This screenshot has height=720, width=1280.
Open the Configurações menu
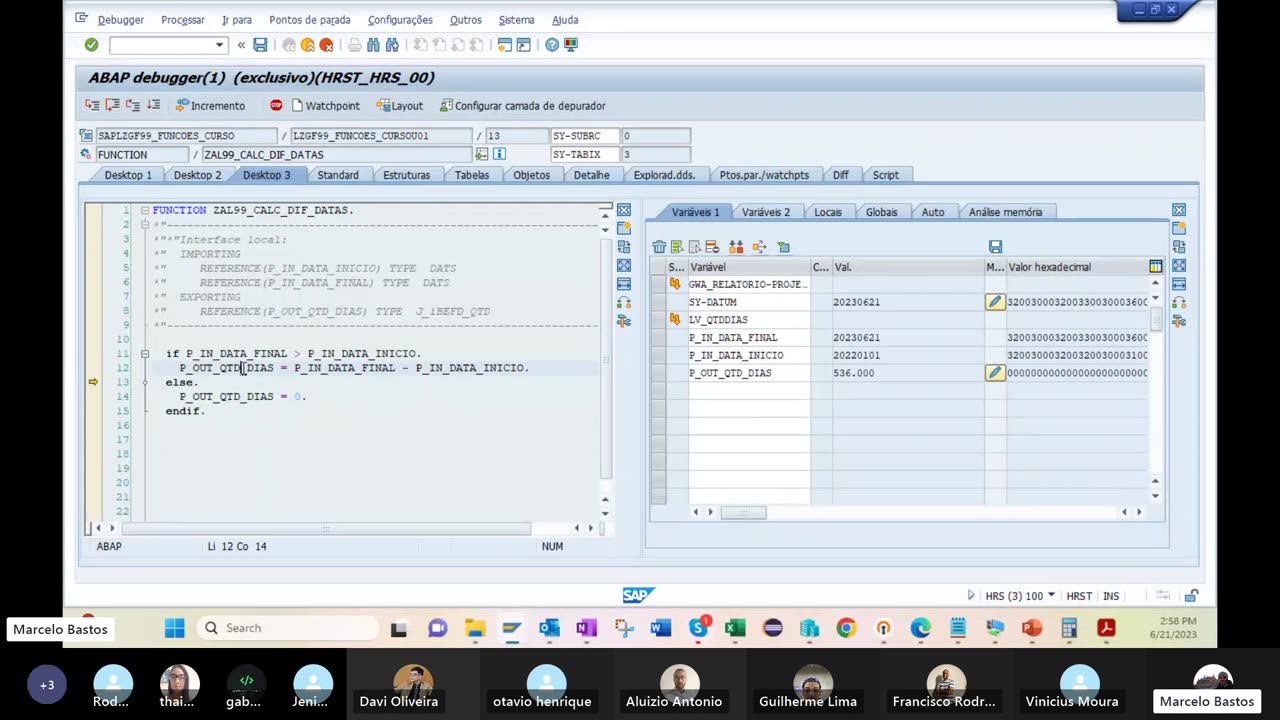[x=400, y=20]
